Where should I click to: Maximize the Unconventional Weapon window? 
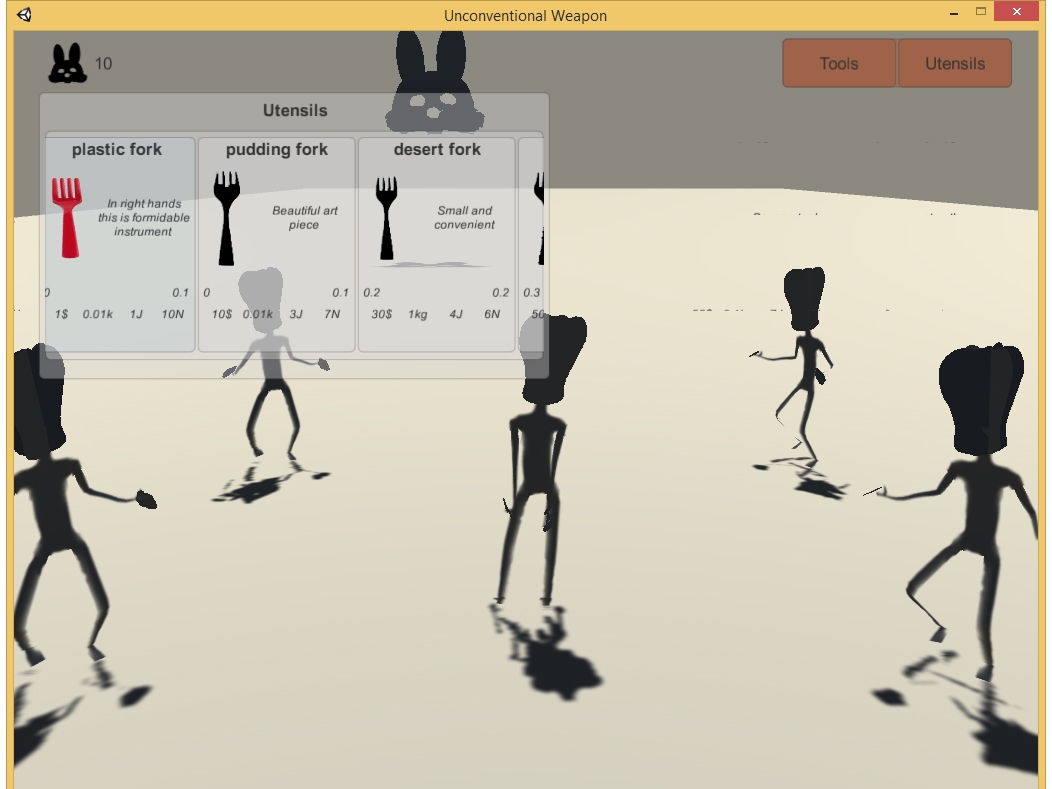[981, 11]
